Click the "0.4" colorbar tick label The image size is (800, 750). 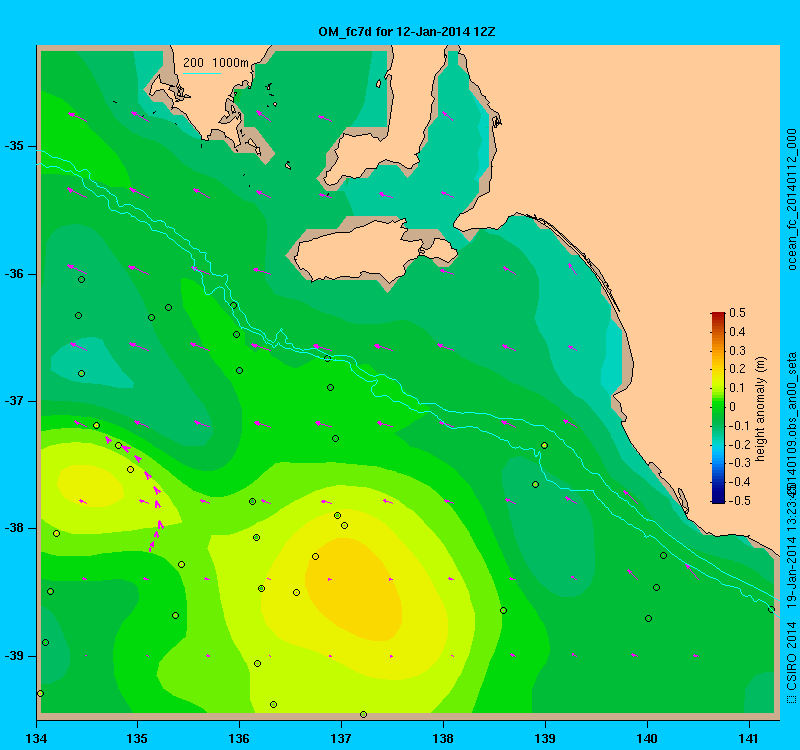737,332
